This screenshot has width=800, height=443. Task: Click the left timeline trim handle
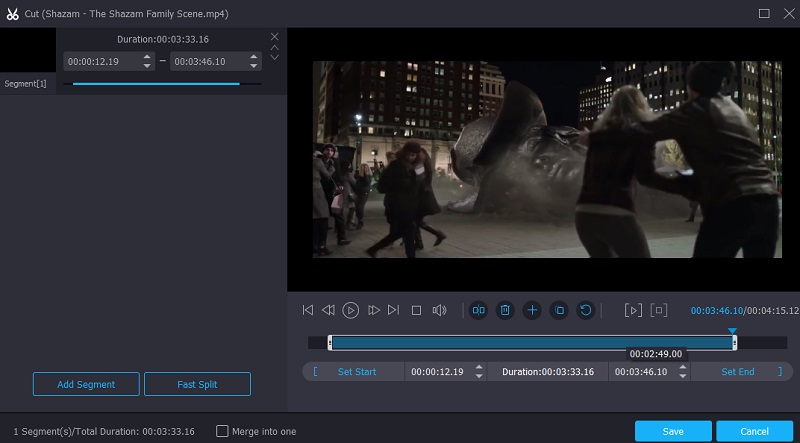click(330, 343)
